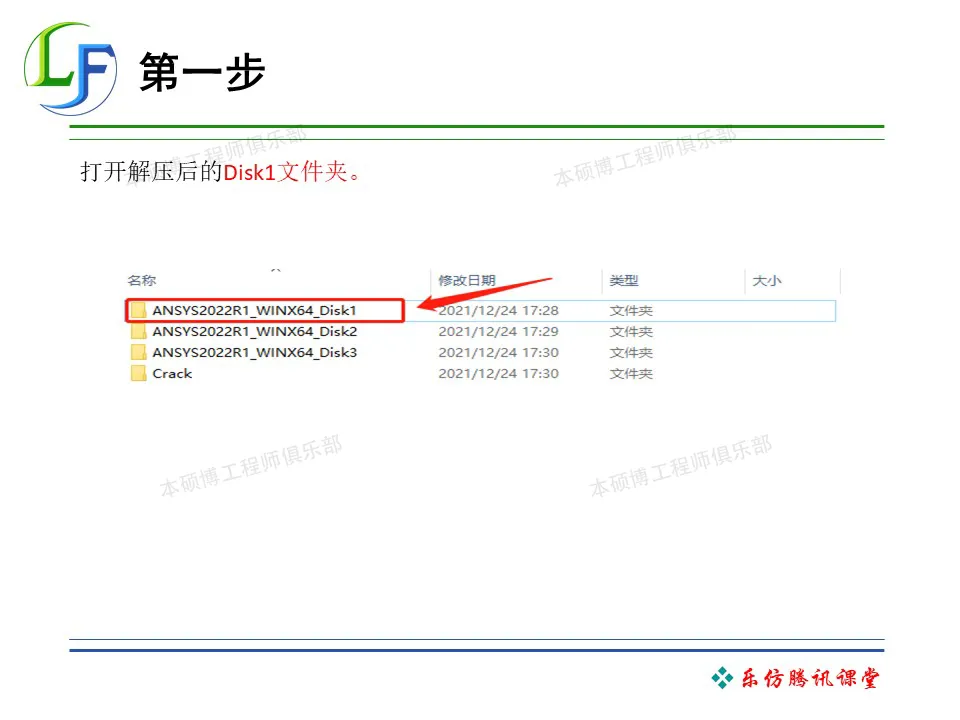Click the LF logo icon
This screenshot has width=960, height=720.
pos(70,69)
